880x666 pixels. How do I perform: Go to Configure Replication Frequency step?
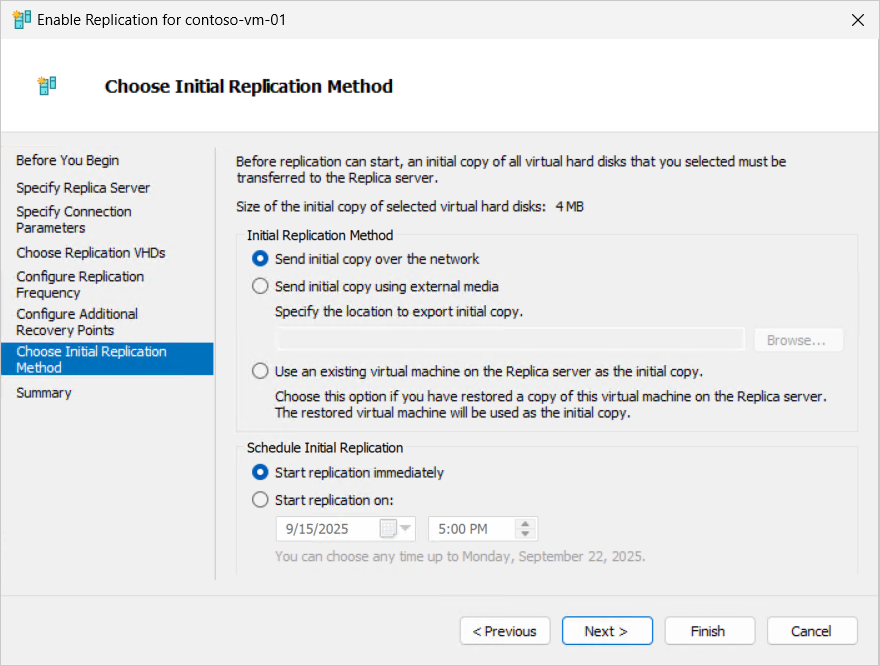[80, 284]
